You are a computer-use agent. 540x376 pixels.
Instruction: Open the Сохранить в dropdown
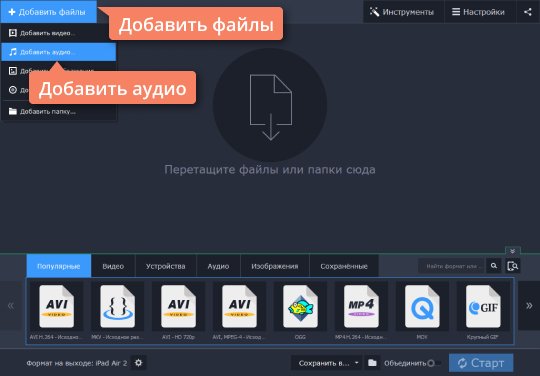(326, 363)
